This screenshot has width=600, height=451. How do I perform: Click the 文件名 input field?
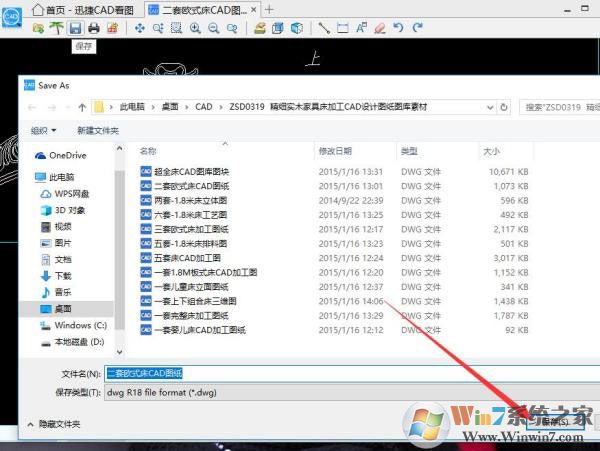352,373
